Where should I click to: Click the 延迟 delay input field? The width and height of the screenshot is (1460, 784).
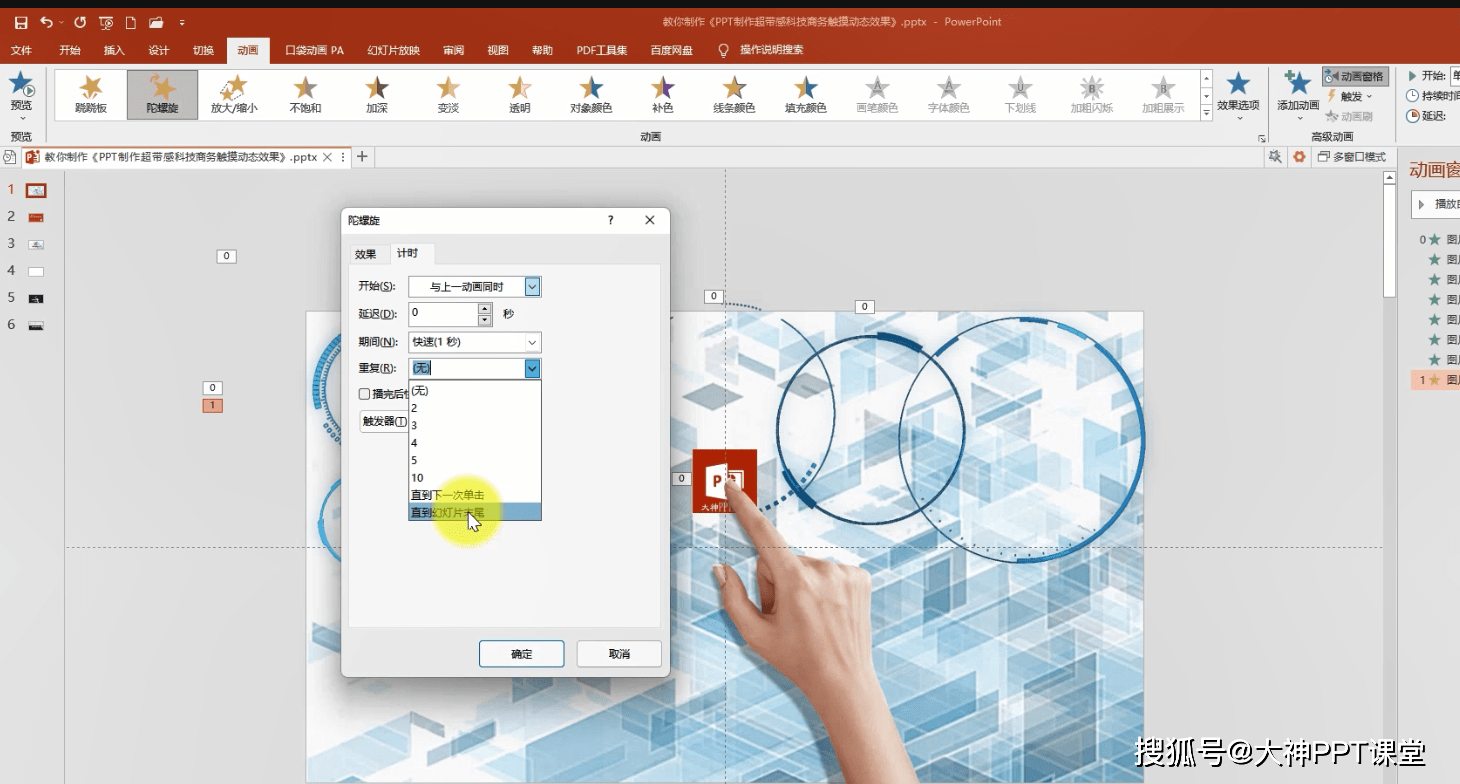click(443, 314)
